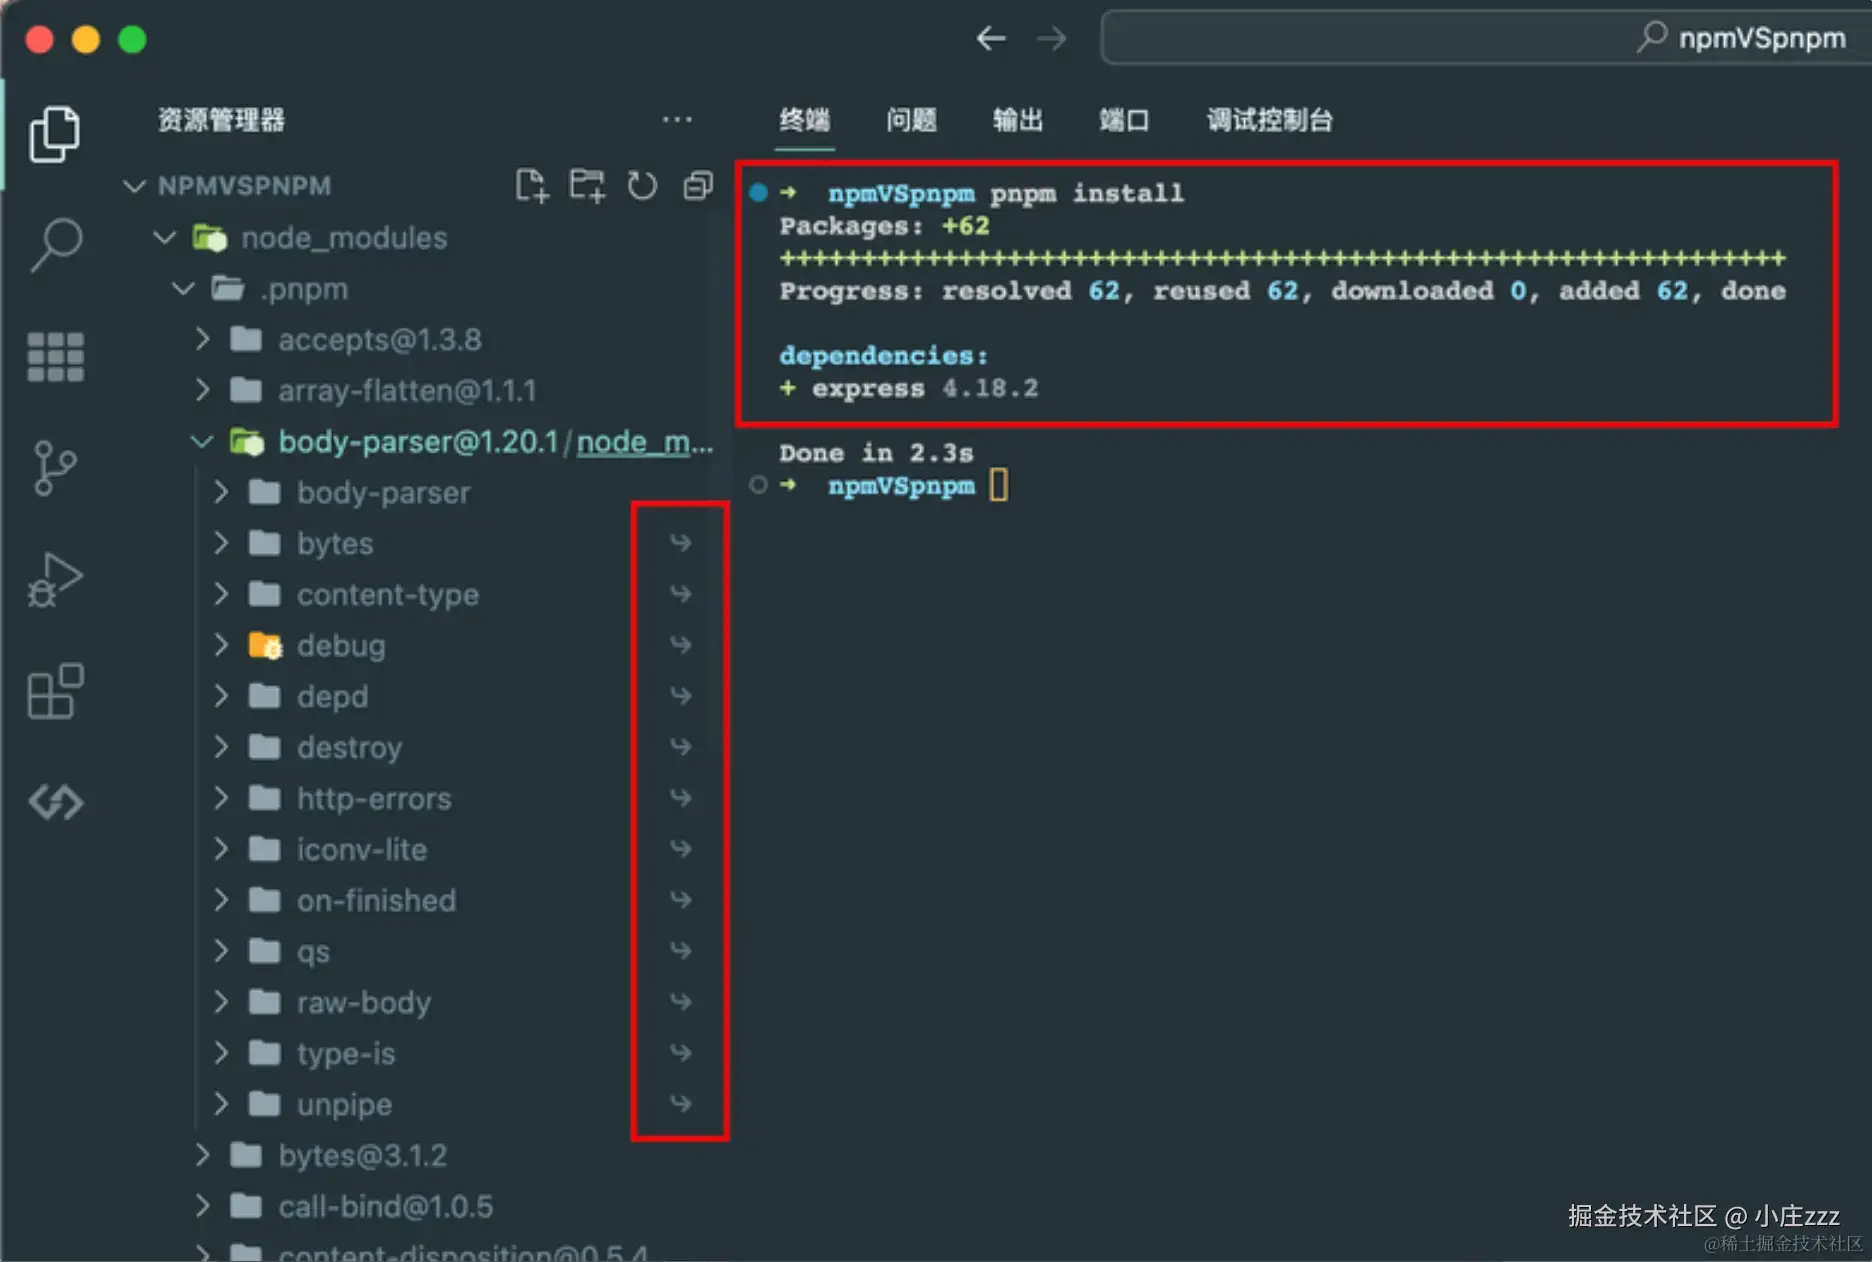Open the Run and Debug view
Viewport: 1872px width, 1262px height.
pos(55,580)
